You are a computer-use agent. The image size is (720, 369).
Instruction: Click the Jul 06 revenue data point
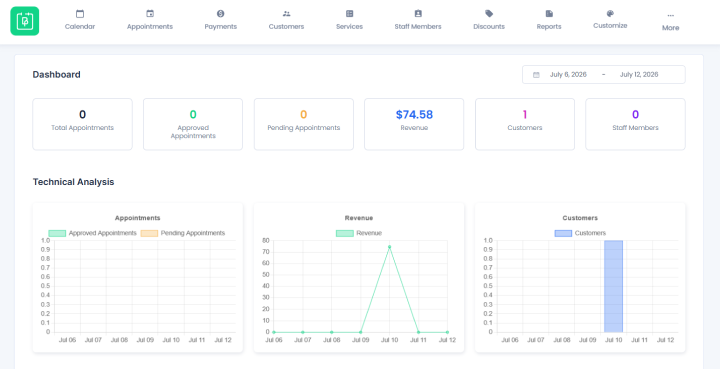[x=274, y=332]
